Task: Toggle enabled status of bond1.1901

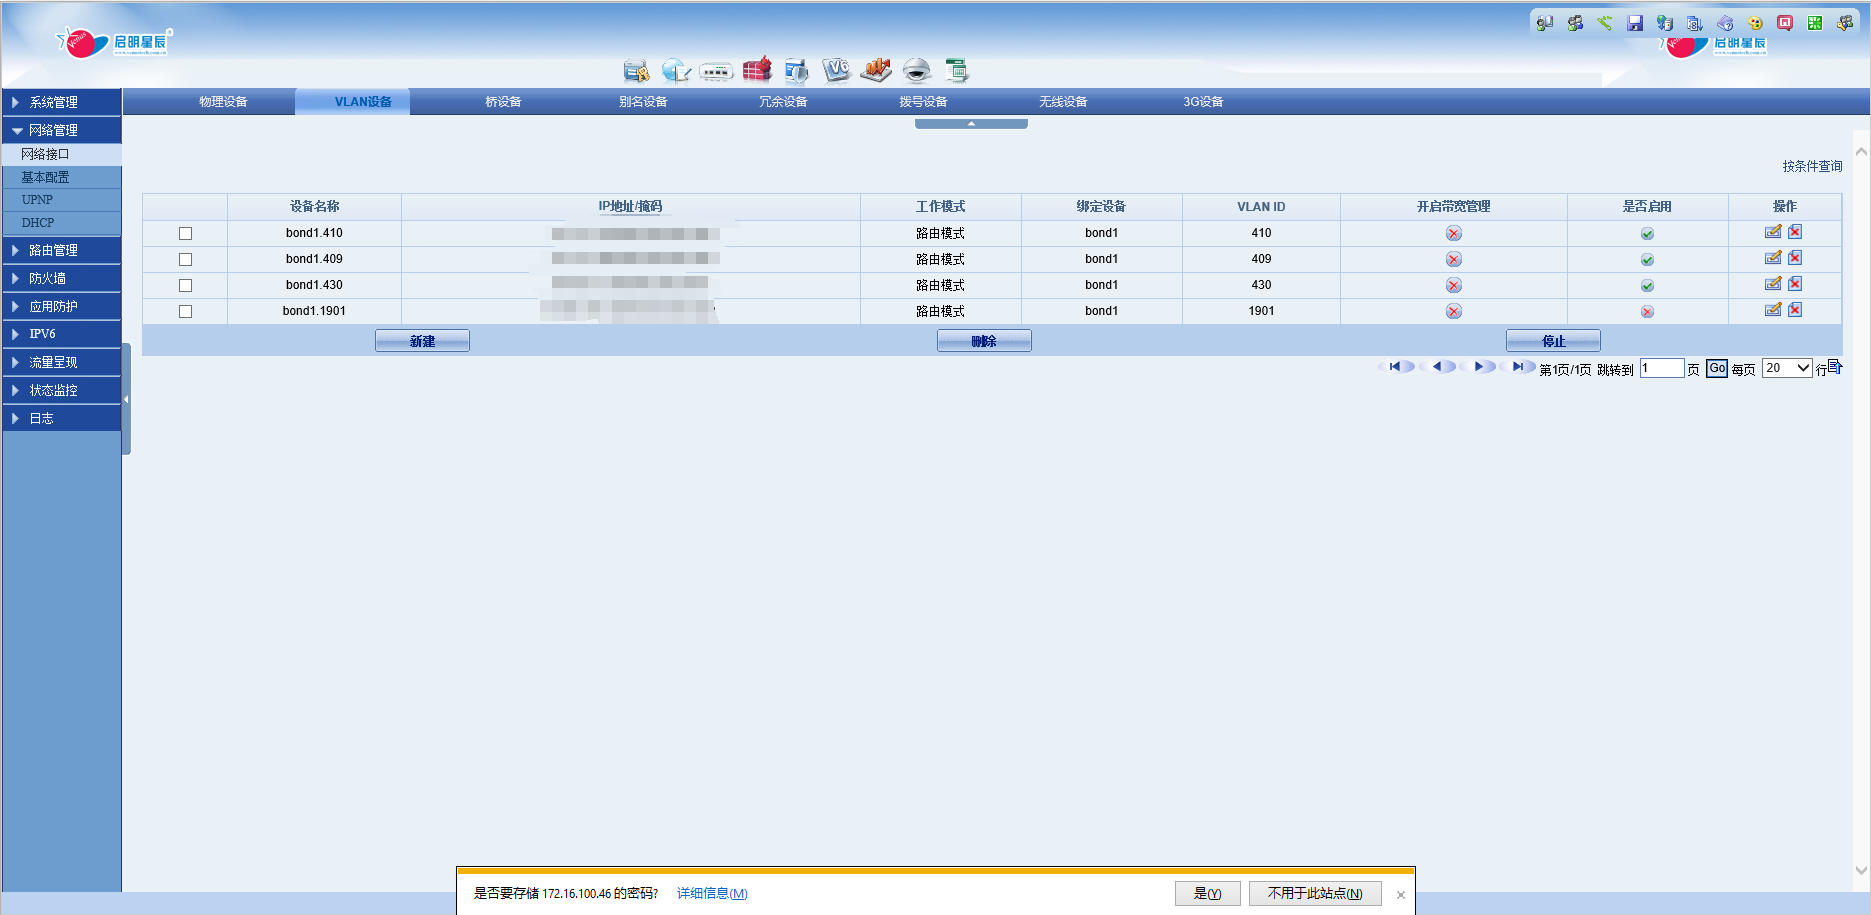Action: click(x=1647, y=312)
